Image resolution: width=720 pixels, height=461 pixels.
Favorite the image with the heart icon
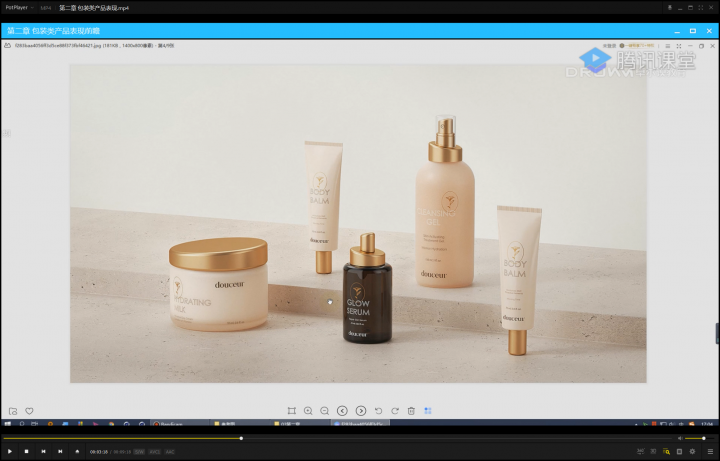click(x=29, y=411)
